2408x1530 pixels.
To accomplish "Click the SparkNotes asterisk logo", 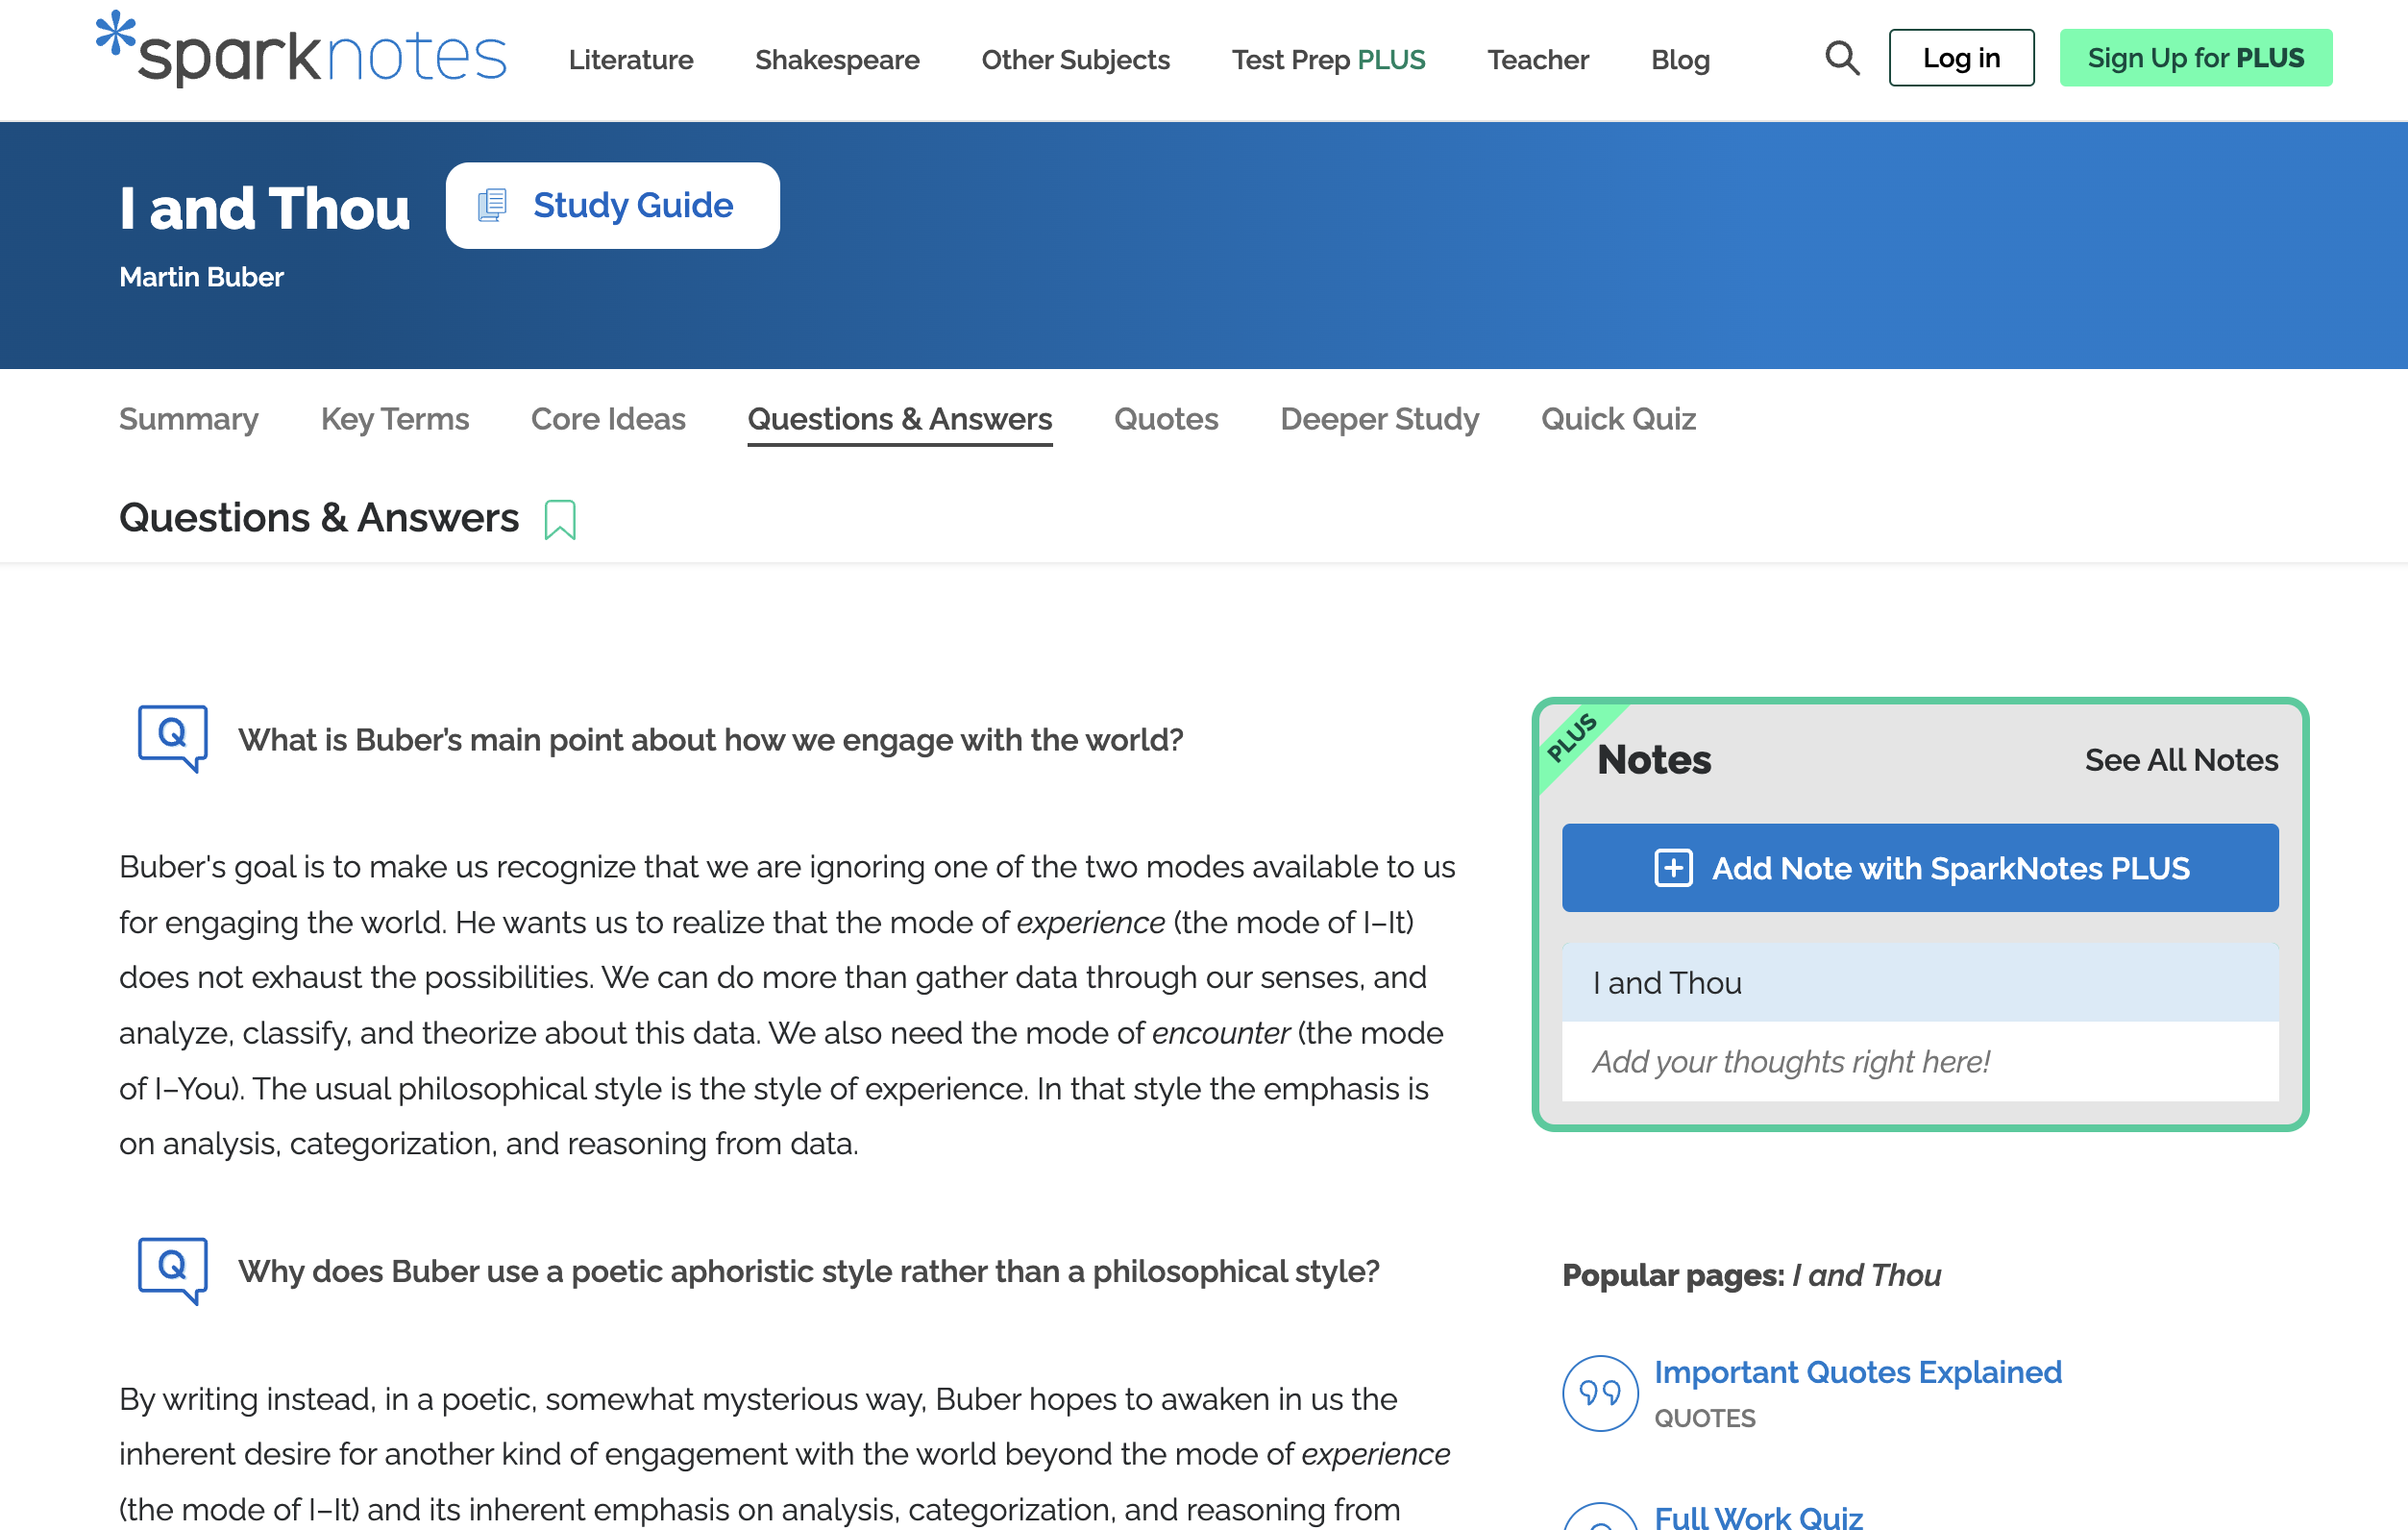I will point(116,33).
